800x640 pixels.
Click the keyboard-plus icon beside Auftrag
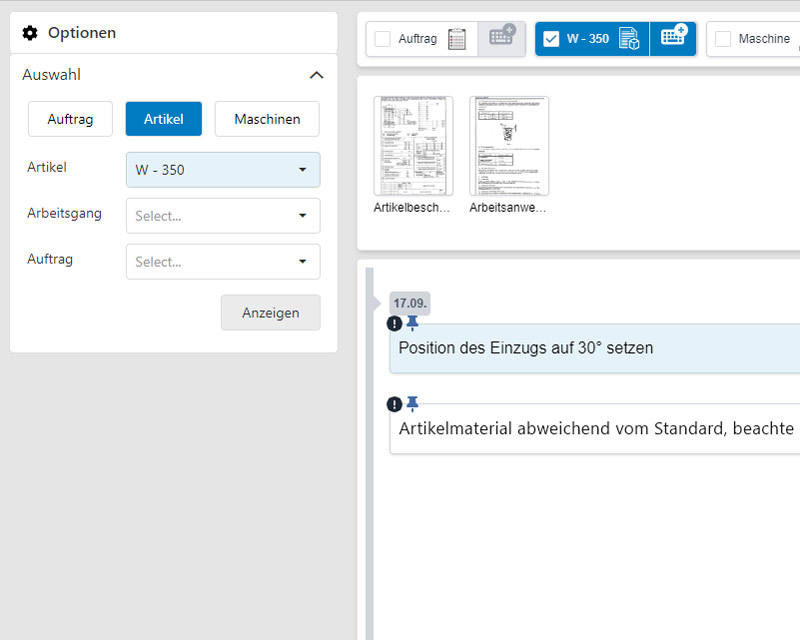pyautogui.click(x=501, y=38)
